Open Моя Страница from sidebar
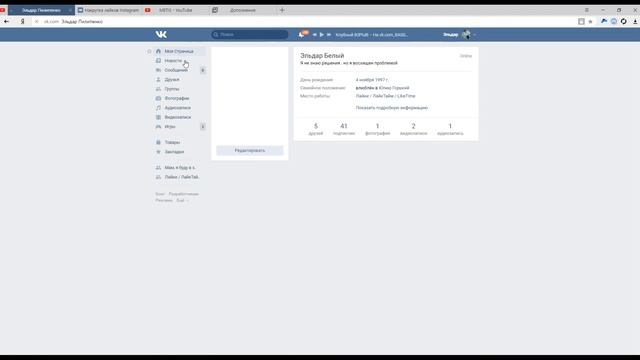This screenshot has height=360, width=640. 179,51
